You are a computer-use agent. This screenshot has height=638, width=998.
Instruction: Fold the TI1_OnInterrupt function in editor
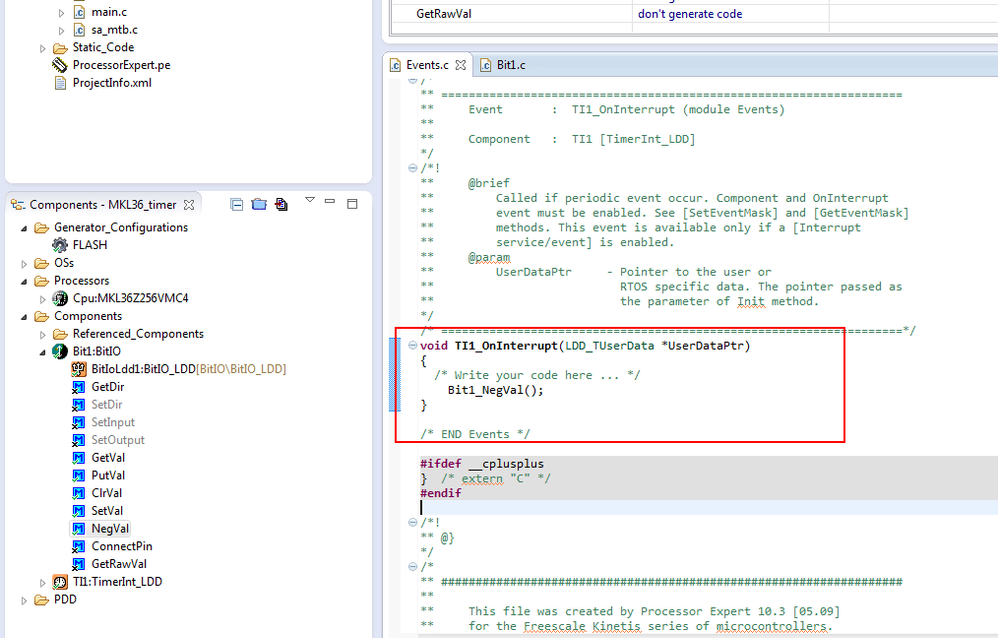coord(412,345)
